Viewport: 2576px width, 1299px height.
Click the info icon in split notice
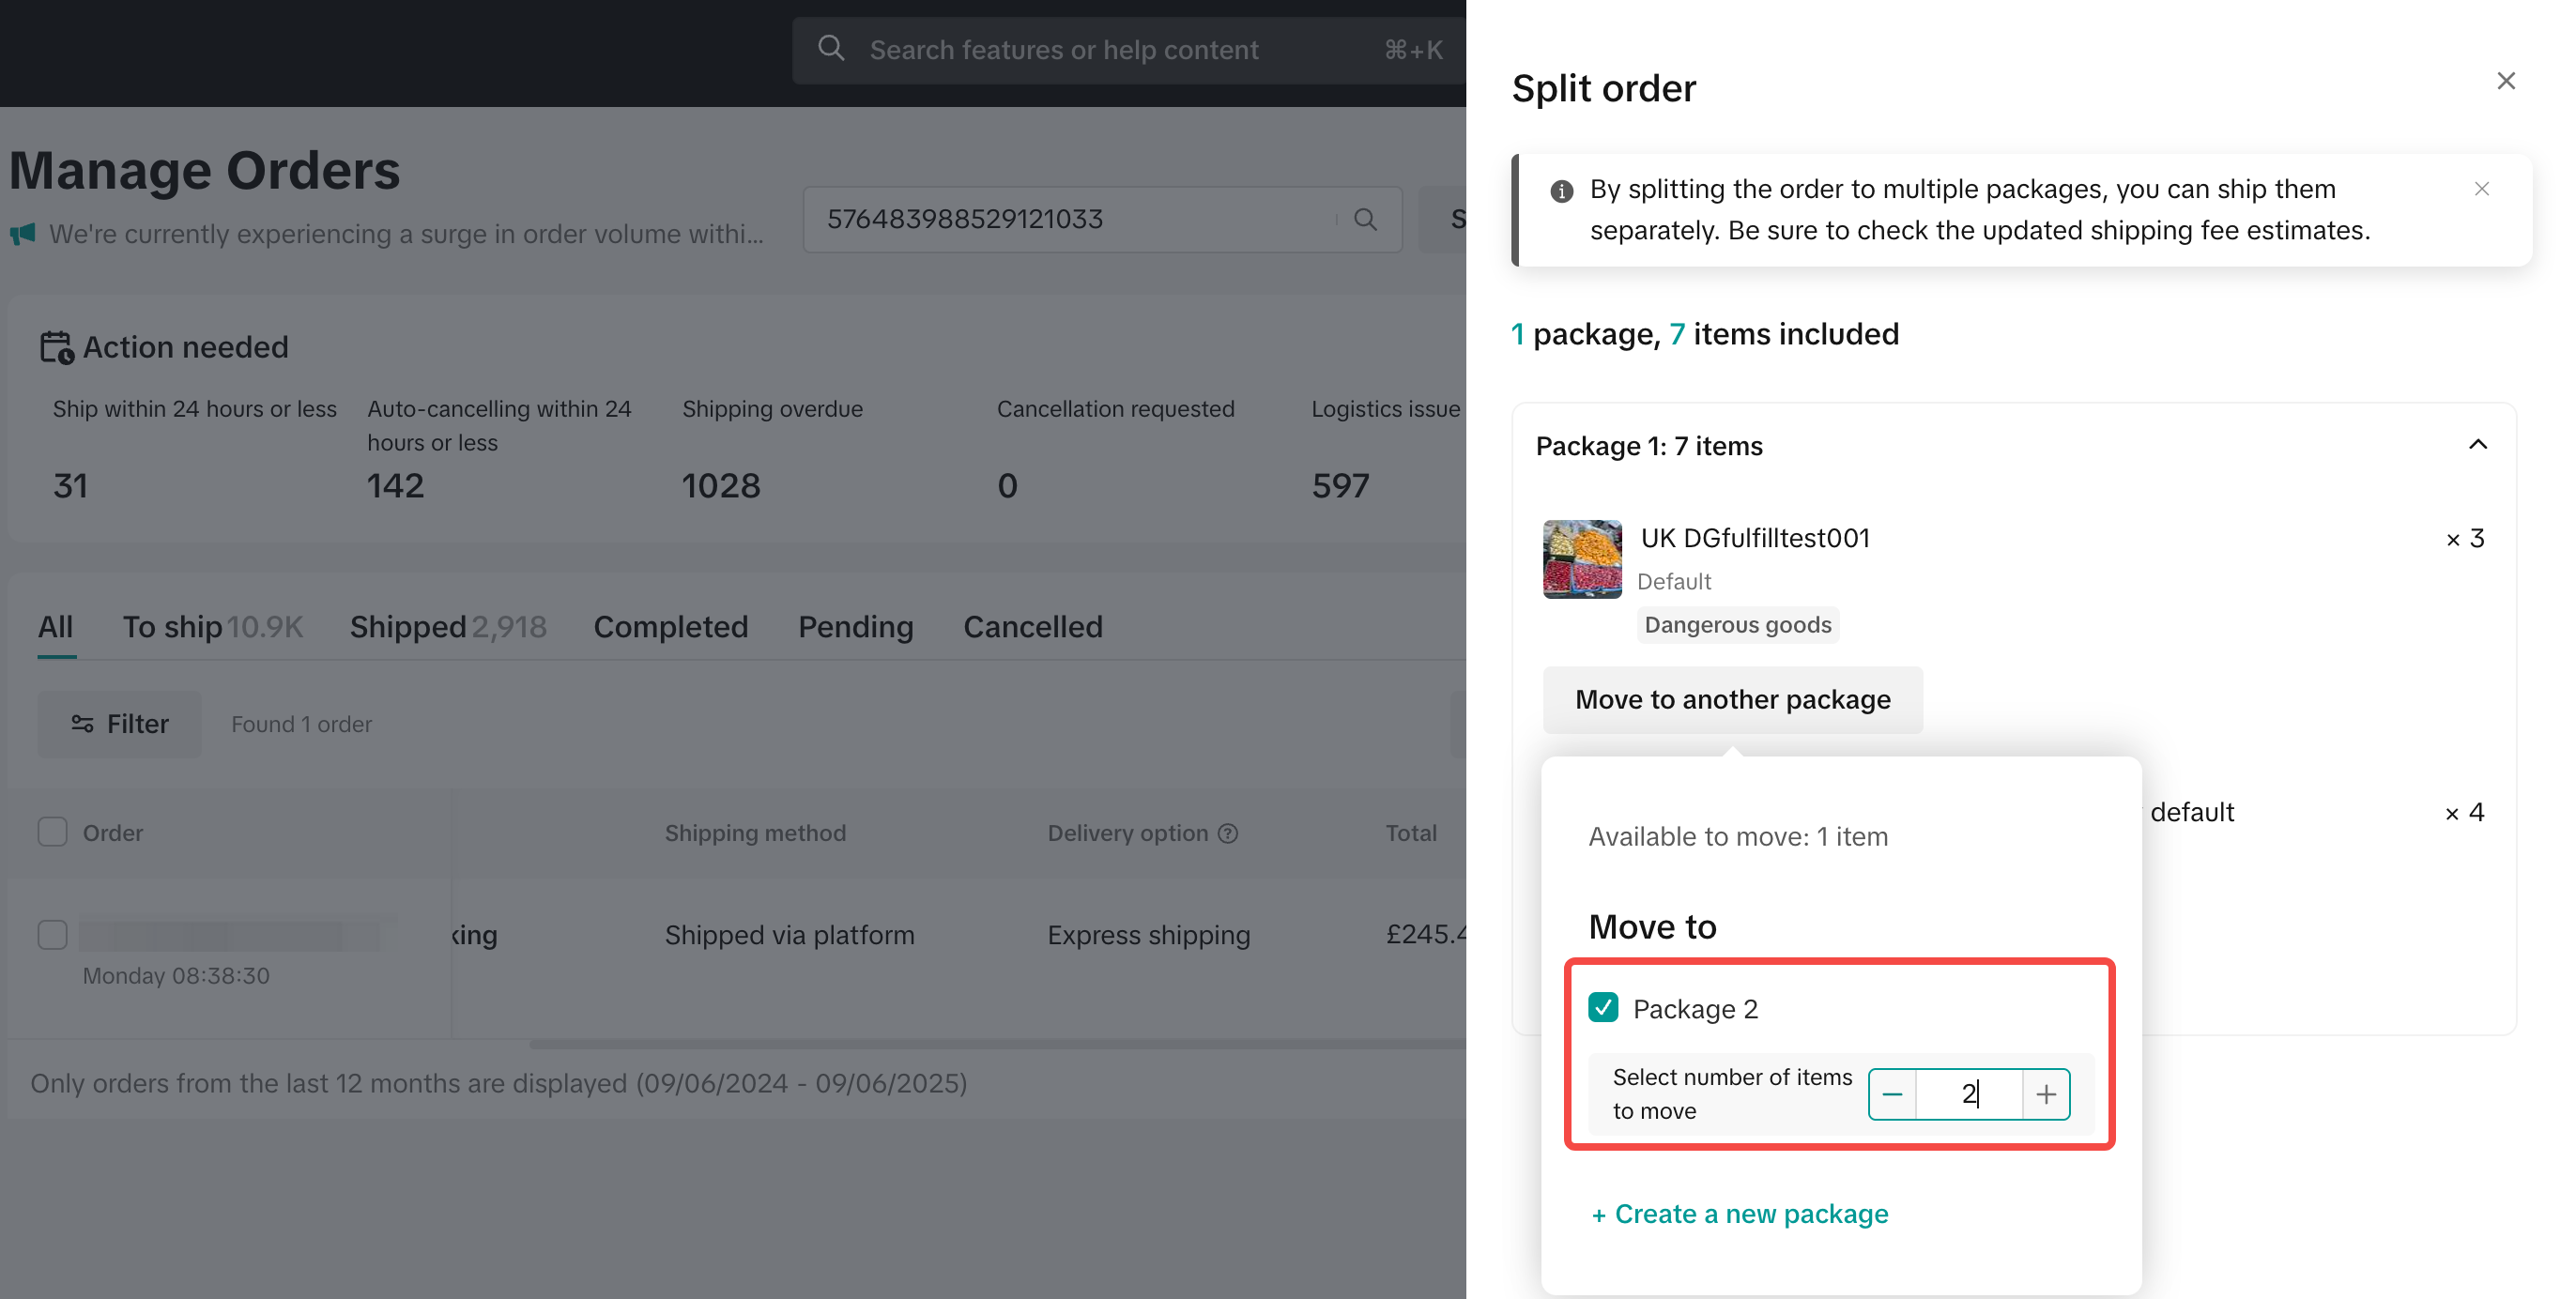tap(1561, 190)
